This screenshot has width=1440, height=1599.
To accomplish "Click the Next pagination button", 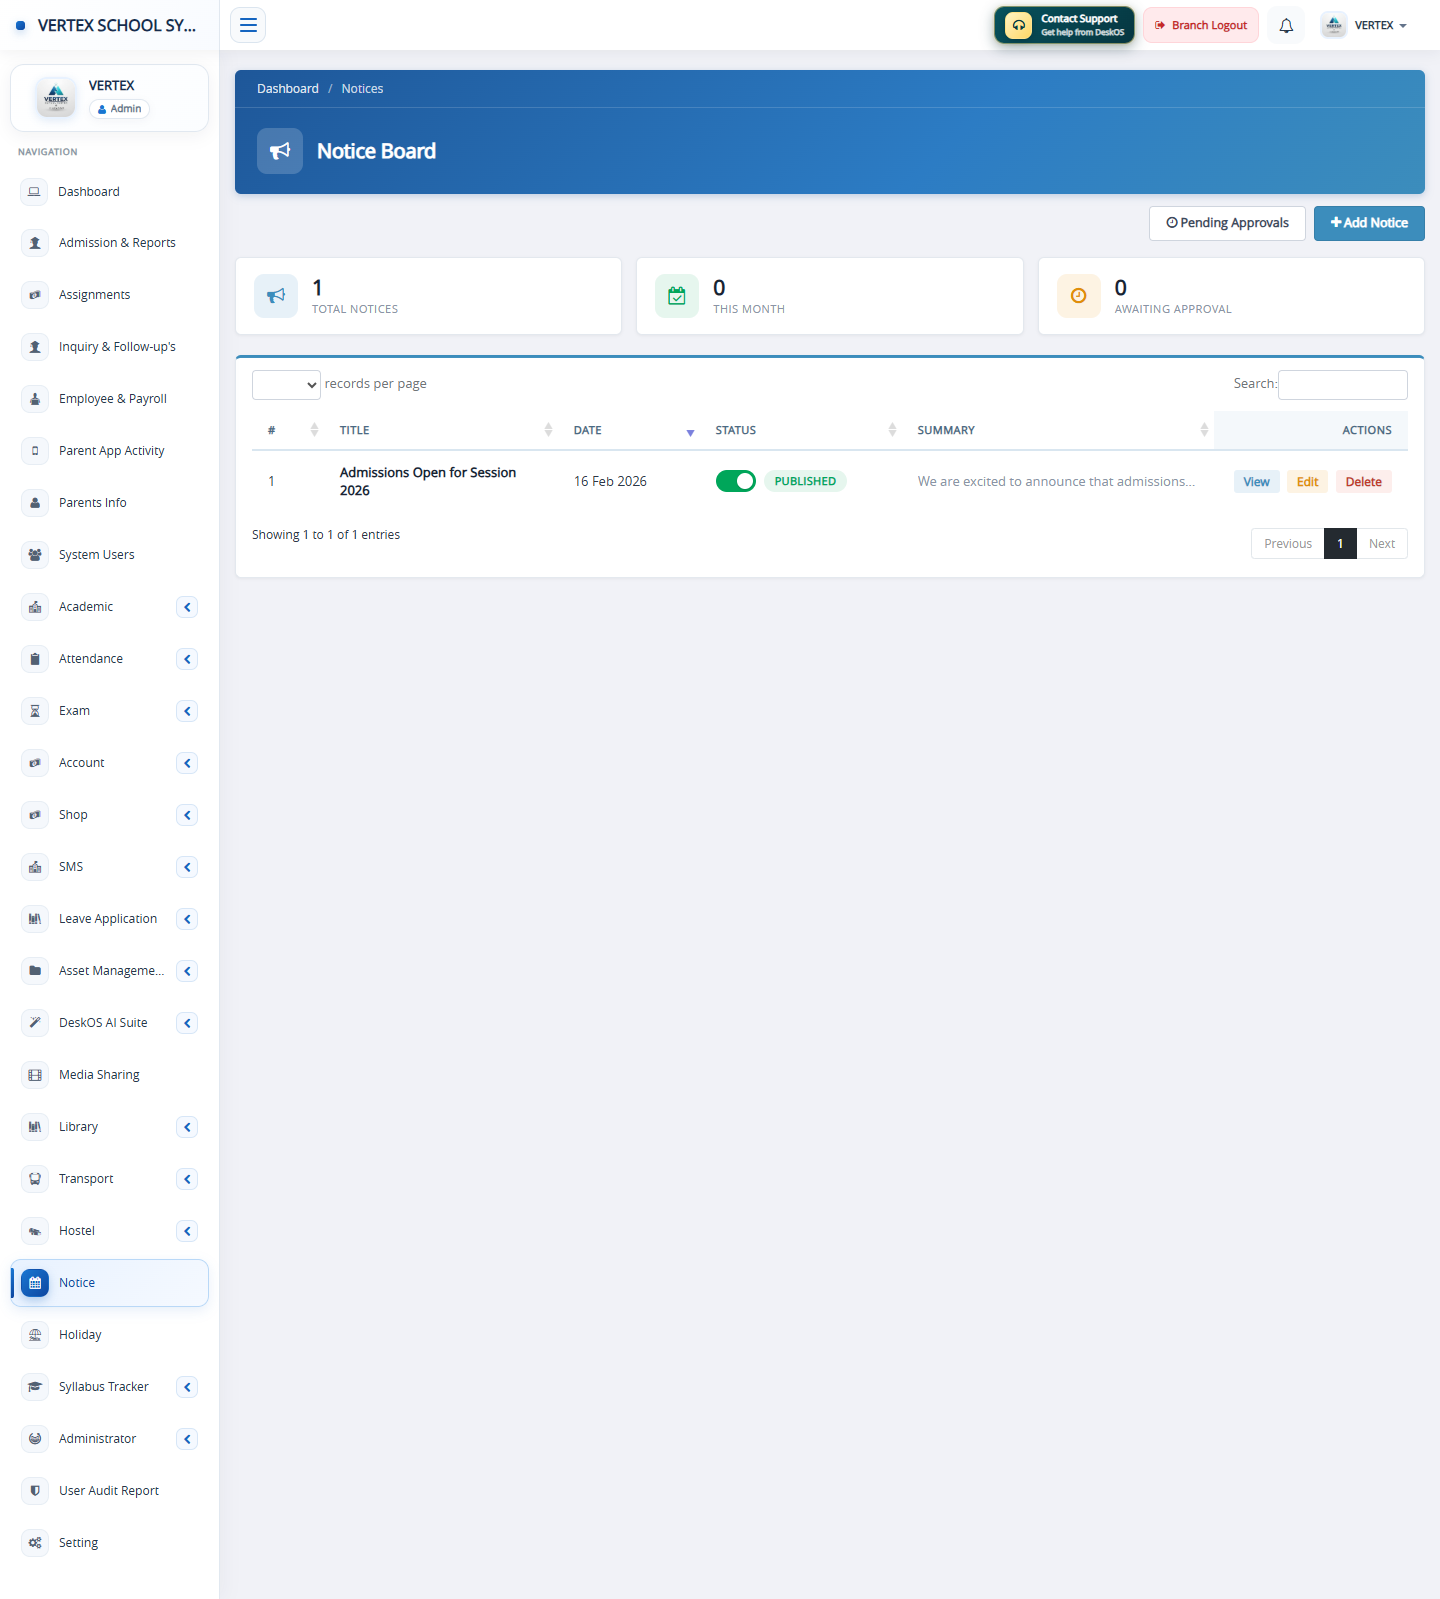I will coord(1382,544).
